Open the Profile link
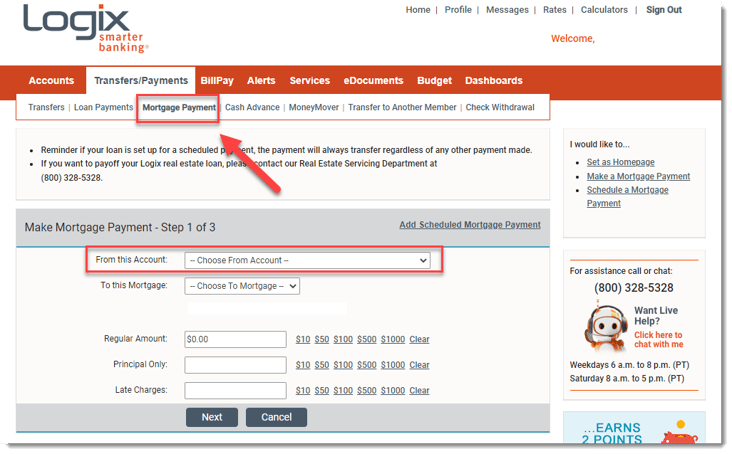The height and width of the screenshot is (454, 732). pyautogui.click(x=458, y=10)
